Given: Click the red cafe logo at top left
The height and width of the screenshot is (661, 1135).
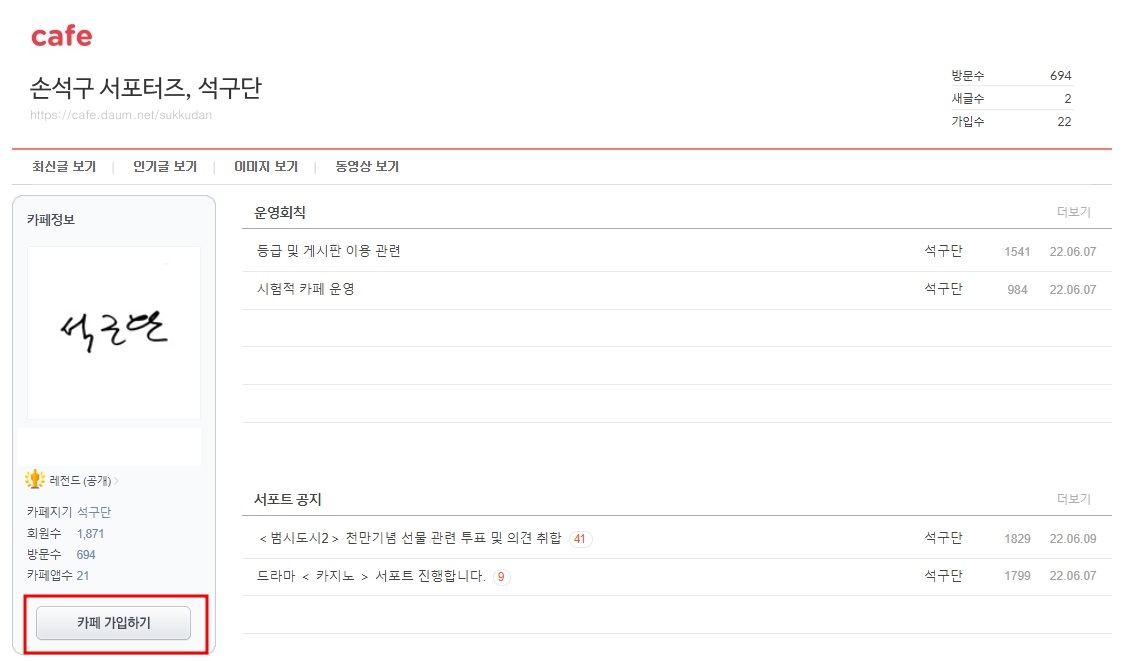Looking at the screenshot, I should (x=61, y=36).
